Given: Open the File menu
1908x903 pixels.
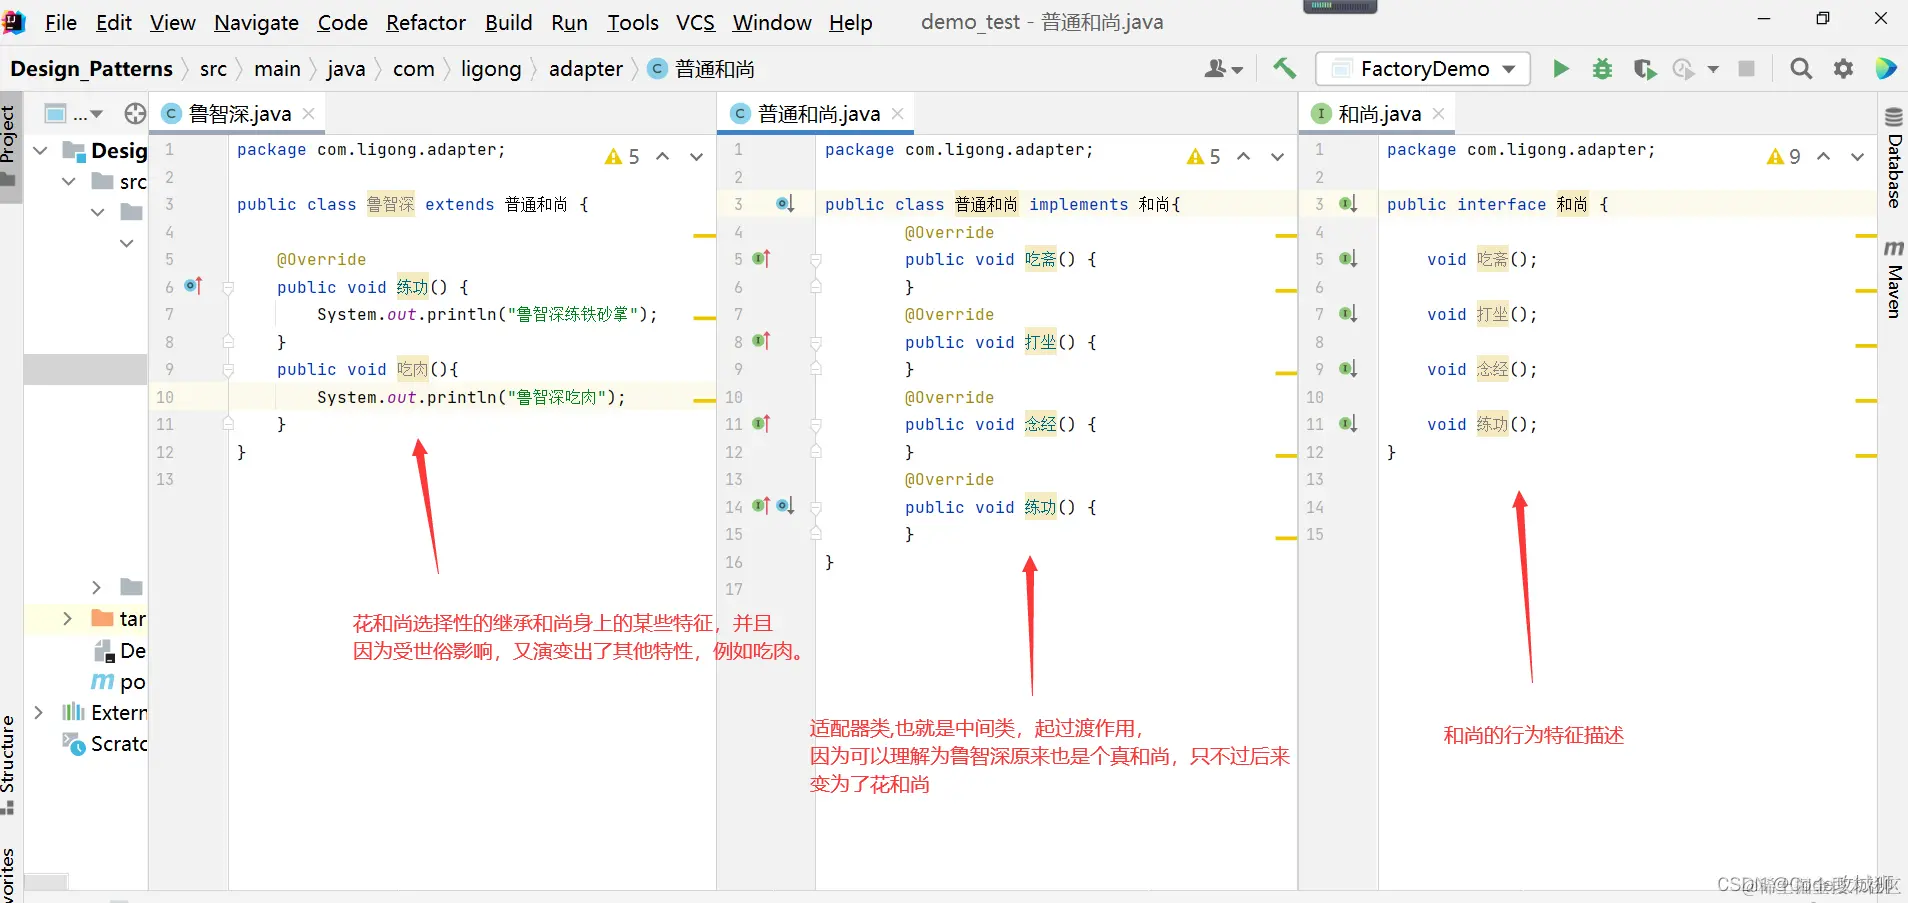Looking at the screenshot, I should coord(61,22).
